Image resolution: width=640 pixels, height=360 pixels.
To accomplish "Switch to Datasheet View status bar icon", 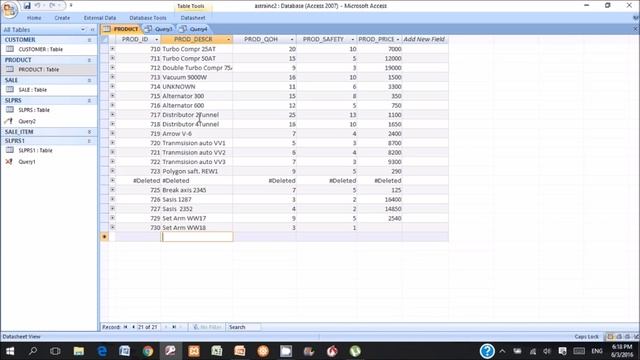I will (x=610, y=337).
